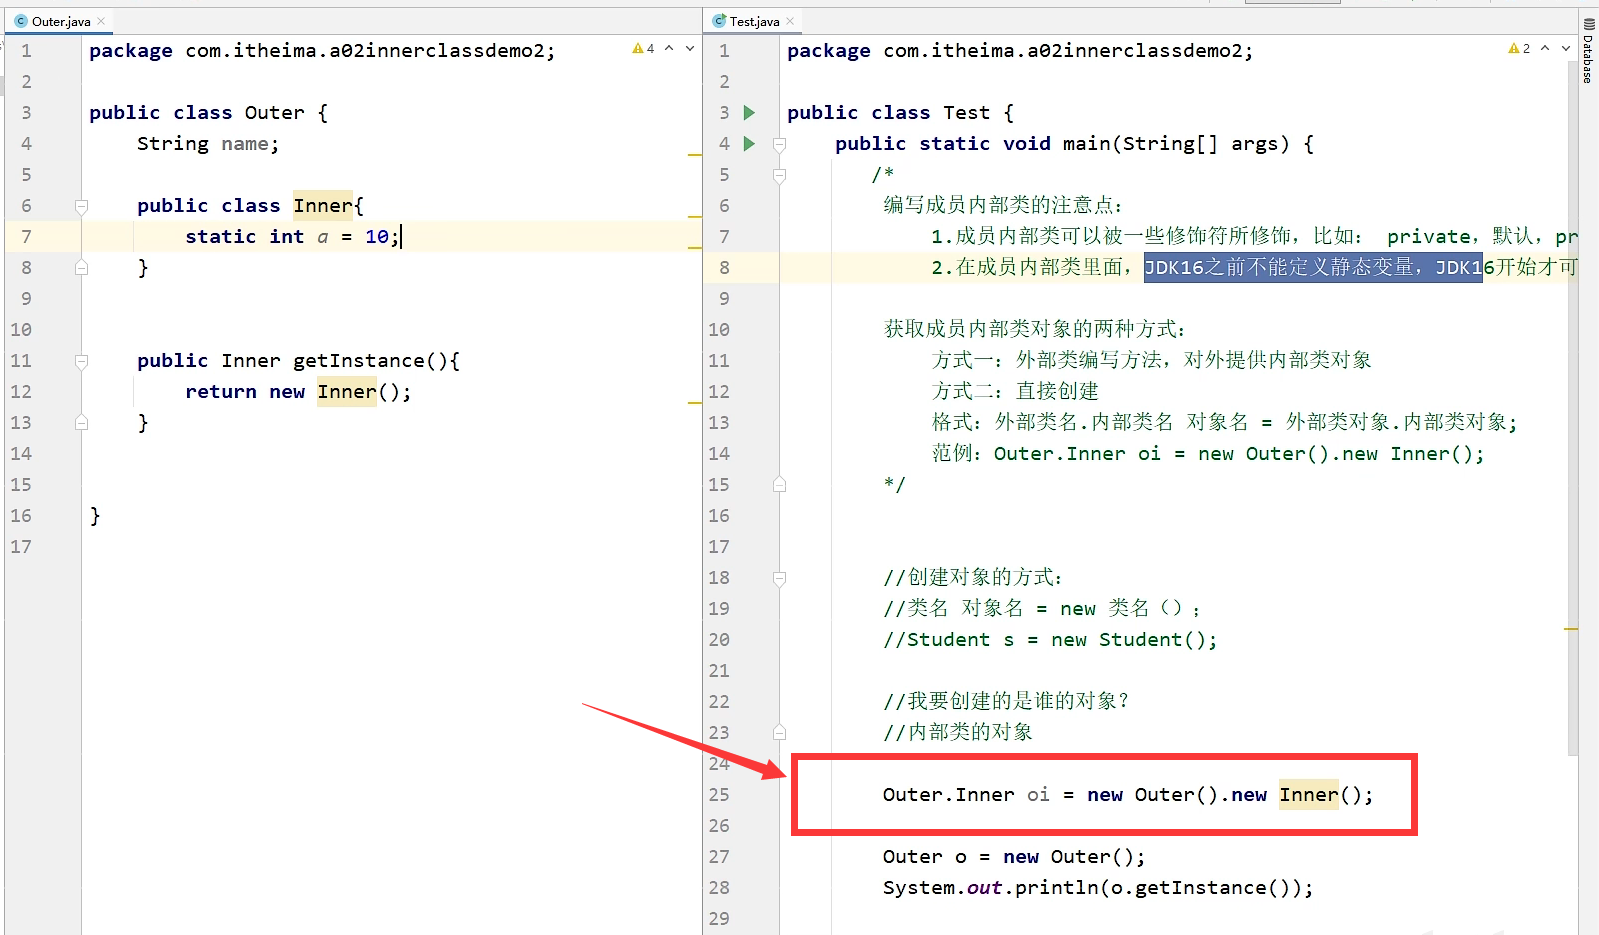Click highlighted 'Inner' on line 25 of Test.java
1599x935 pixels.
tap(1308, 795)
